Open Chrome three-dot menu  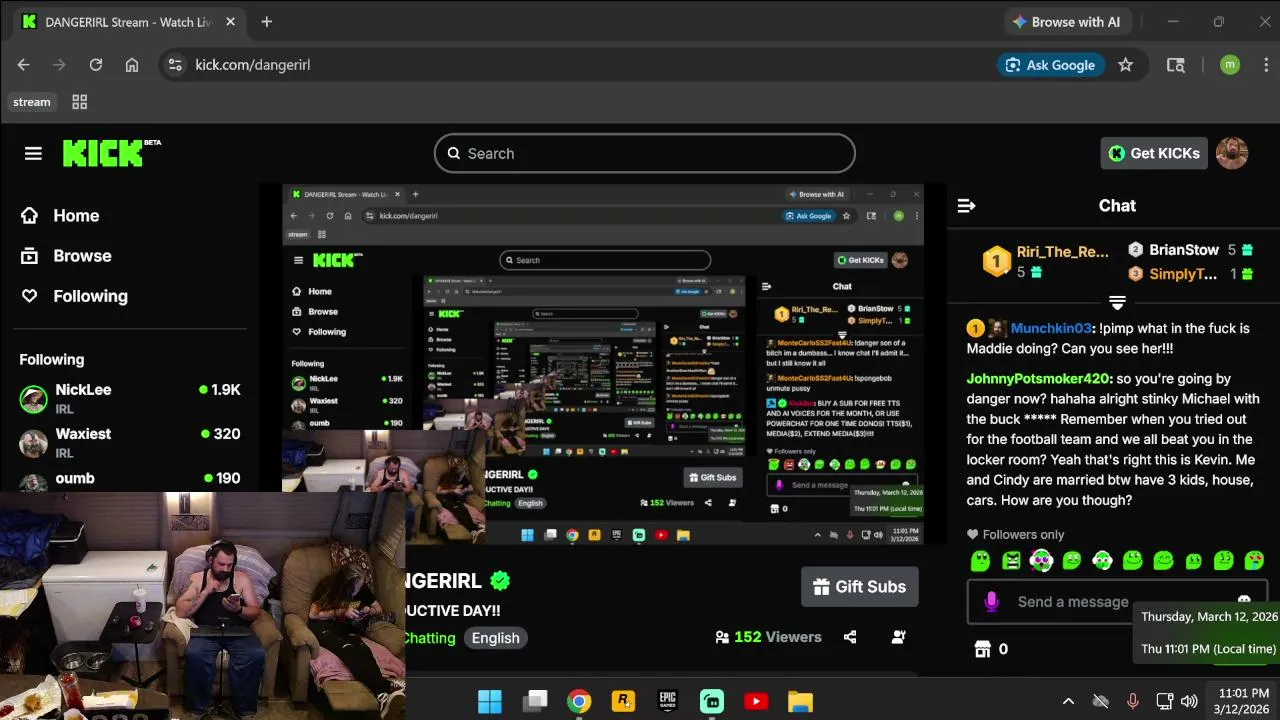pyautogui.click(x=1267, y=65)
